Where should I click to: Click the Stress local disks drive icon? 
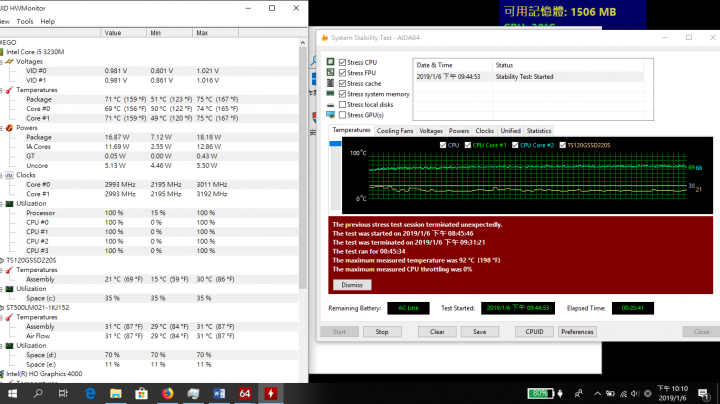[x=330, y=105]
